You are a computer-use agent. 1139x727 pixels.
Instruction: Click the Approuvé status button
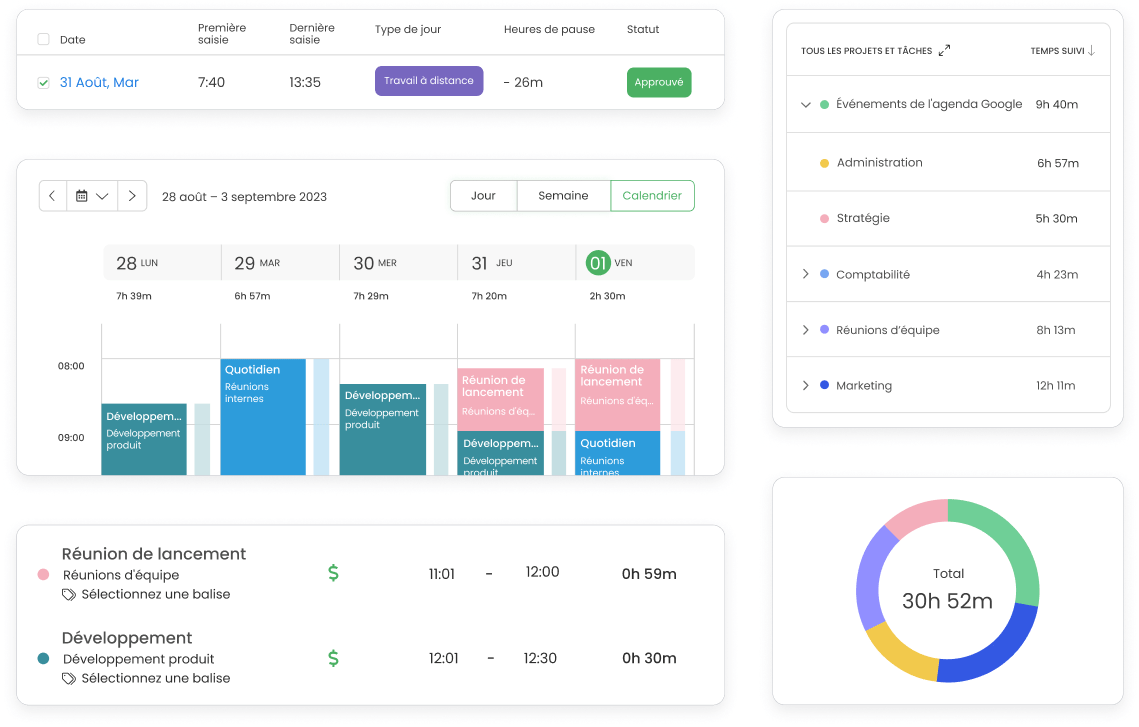(659, 82)
